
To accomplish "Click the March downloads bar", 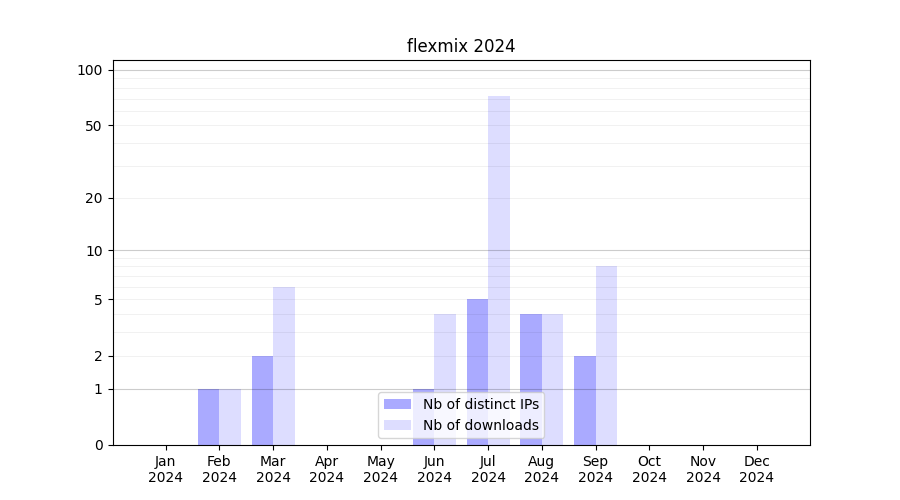I will click(284, 365).
